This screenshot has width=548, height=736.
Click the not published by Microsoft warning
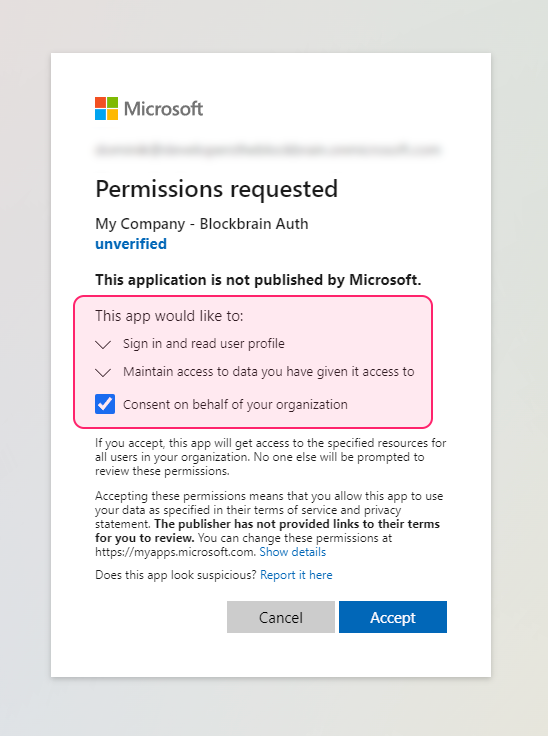(x=258, y=280)
